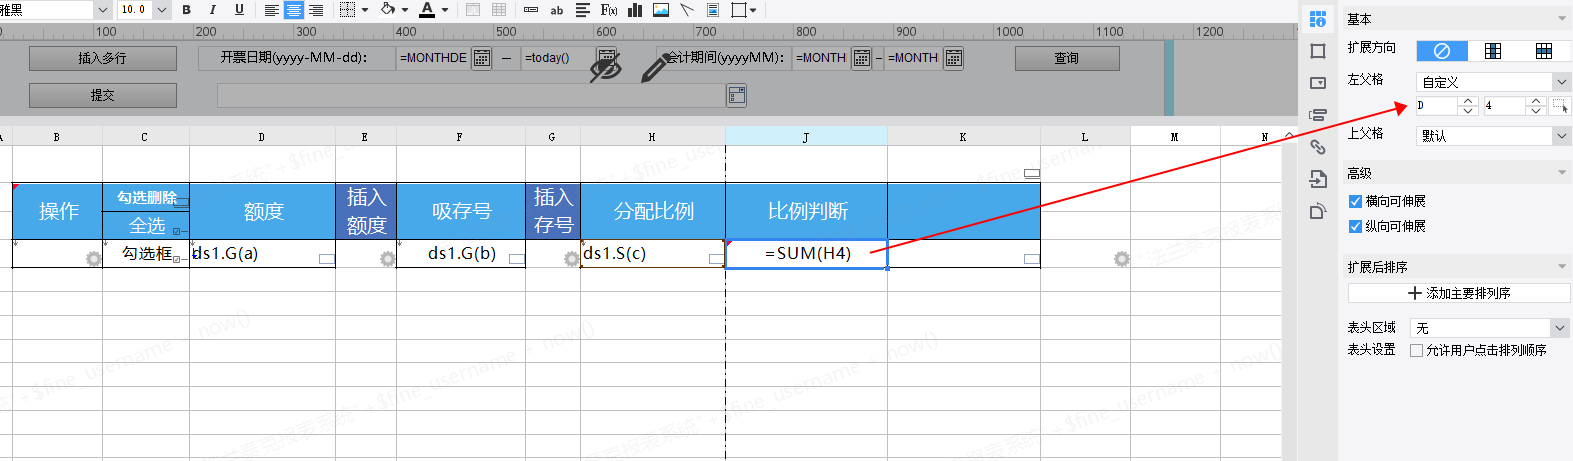Click the unmerge cells icon
Image resolution: width=1573 pixels, height=461 pixels.
[499, 10]
